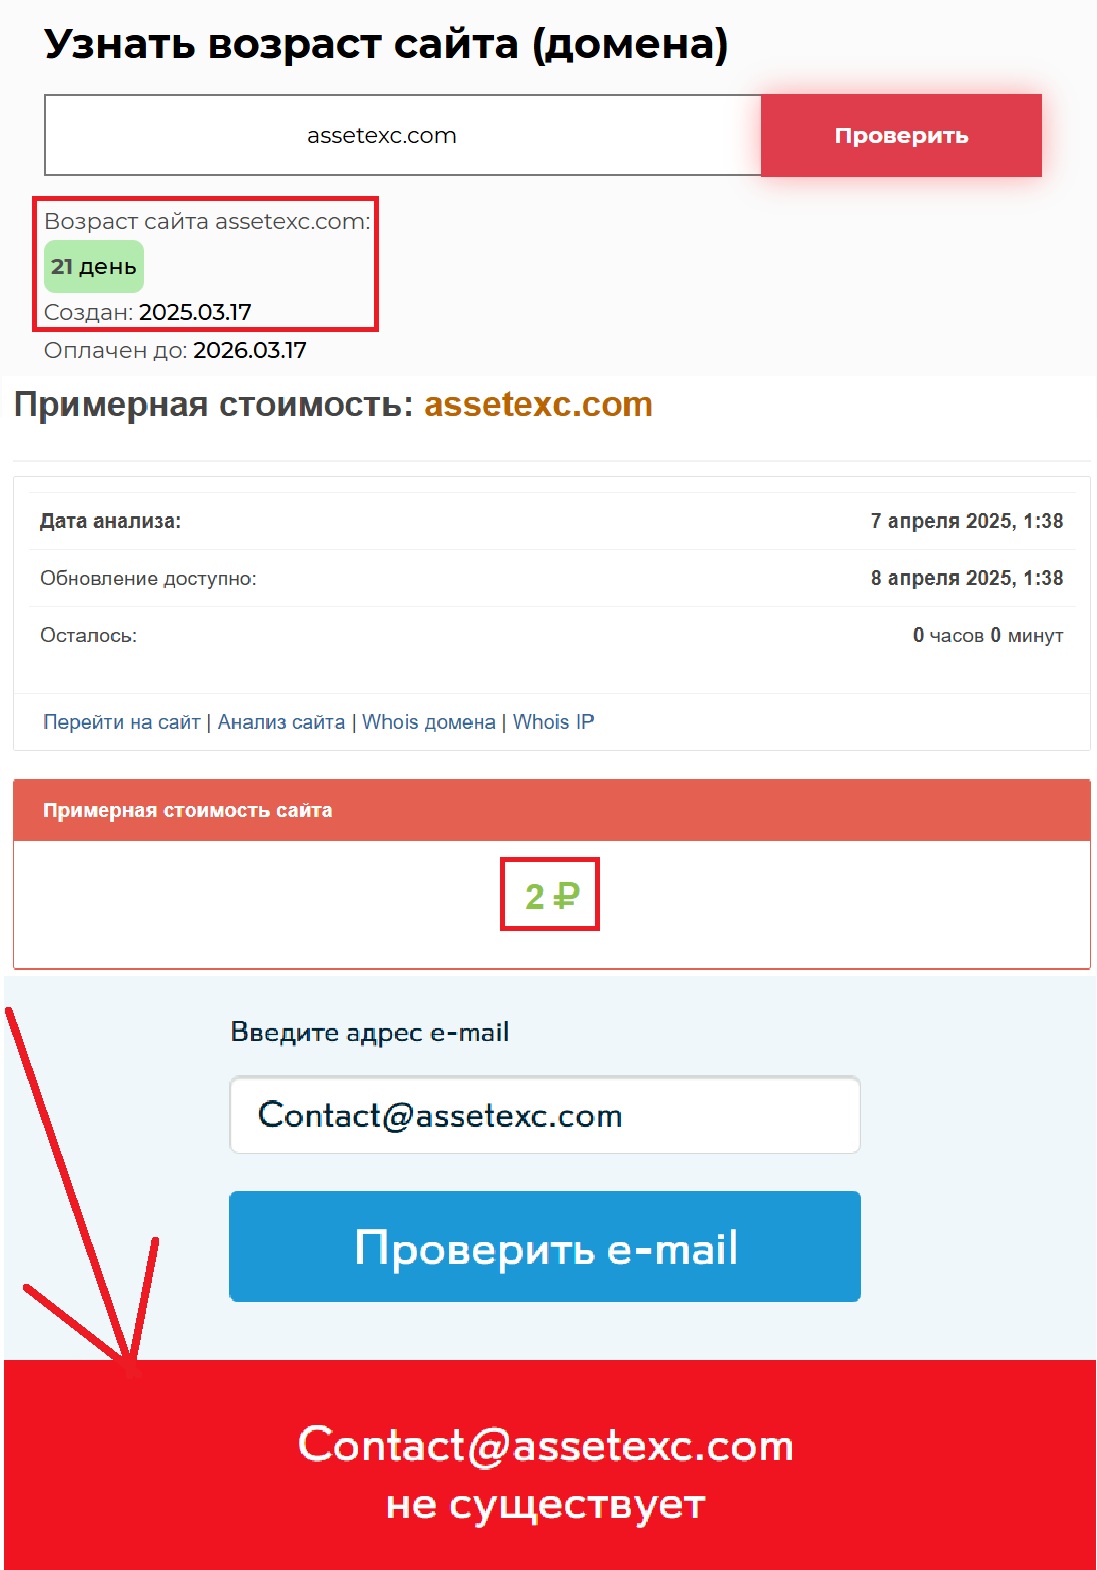Click the Осталось 0 часов 0 минут value
The image size is (1097, 1570).
[987, 635]
